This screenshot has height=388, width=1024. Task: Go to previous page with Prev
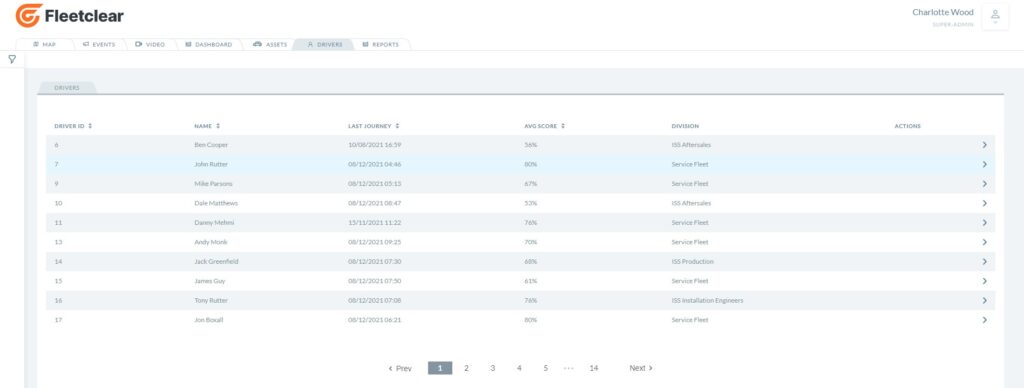pos(400,368)
